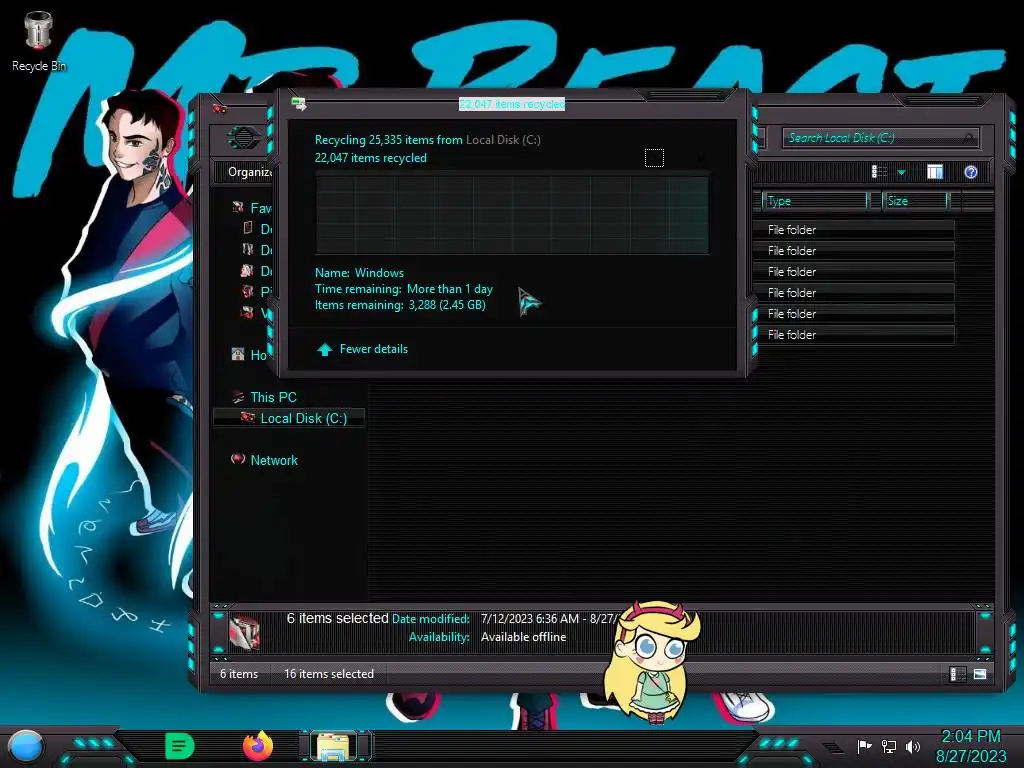Click the recycling dialog's title bar icon
This screenshot has width=1024, height=768.
[x=299, y=103]
